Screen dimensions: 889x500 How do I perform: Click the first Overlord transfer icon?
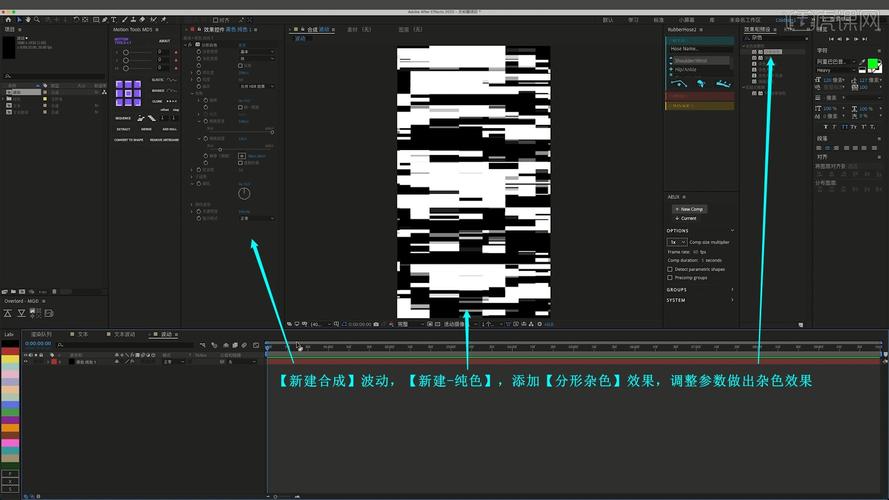[8, 313]
